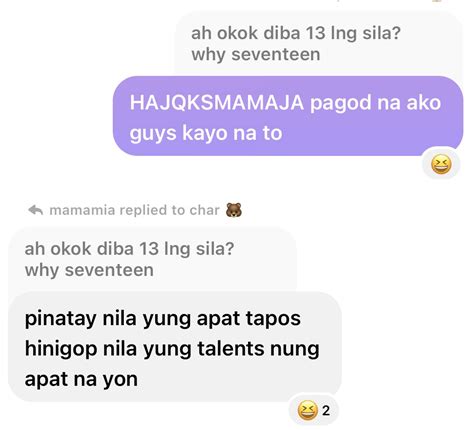Click the line 'apat na yon'
This screenshot has width=474, height=430.
(81, 380)
